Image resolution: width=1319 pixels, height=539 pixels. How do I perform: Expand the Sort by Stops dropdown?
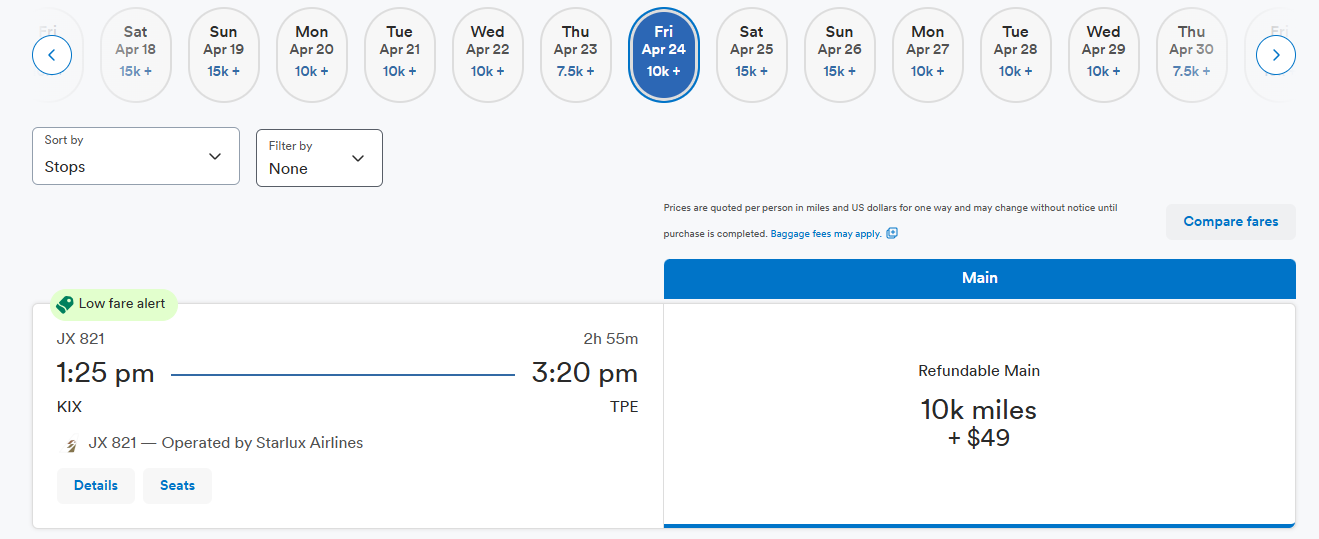[x=136, y=156]
